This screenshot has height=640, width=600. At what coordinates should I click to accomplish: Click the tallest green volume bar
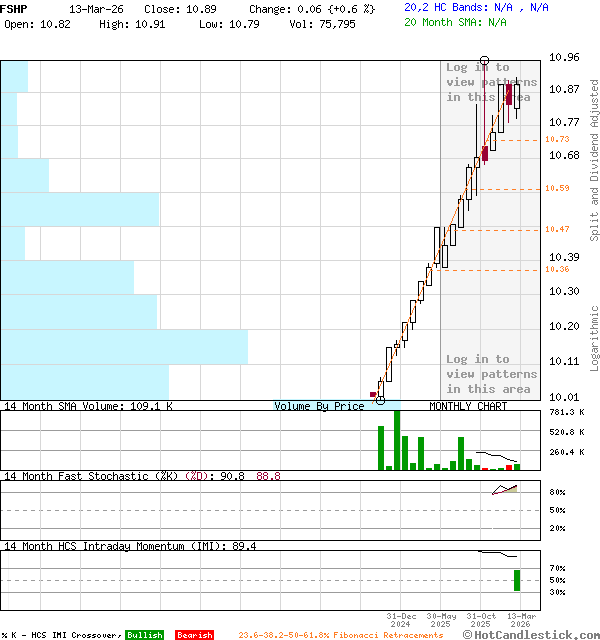397,440
